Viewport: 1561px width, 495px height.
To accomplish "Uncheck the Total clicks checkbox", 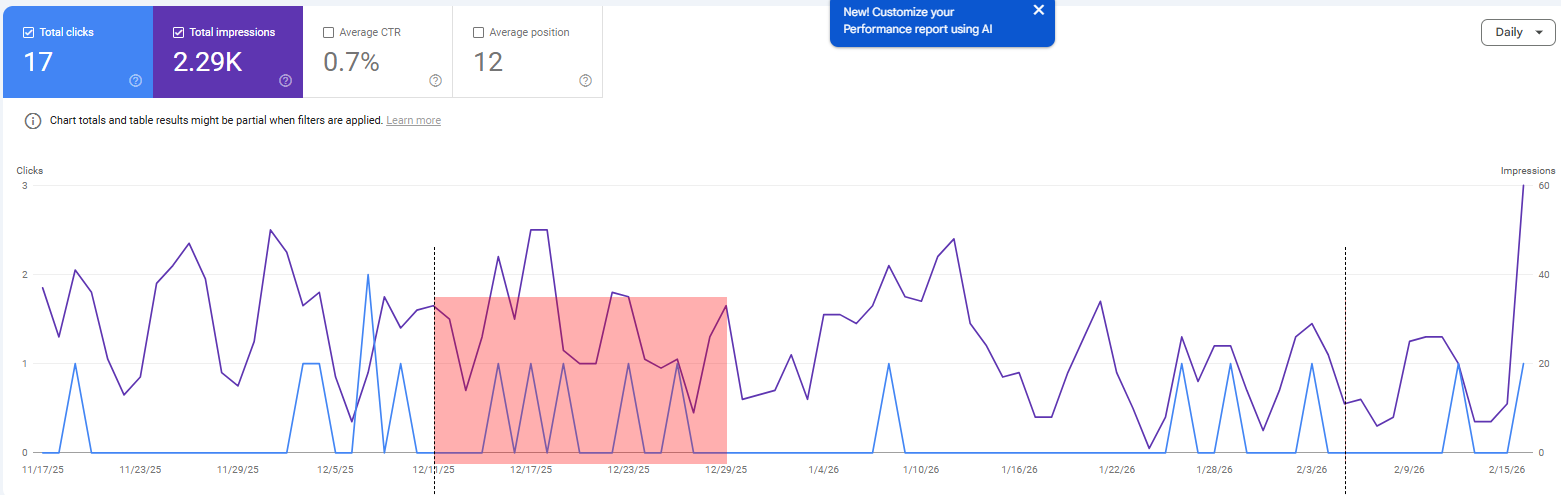I will pos(27,33).
